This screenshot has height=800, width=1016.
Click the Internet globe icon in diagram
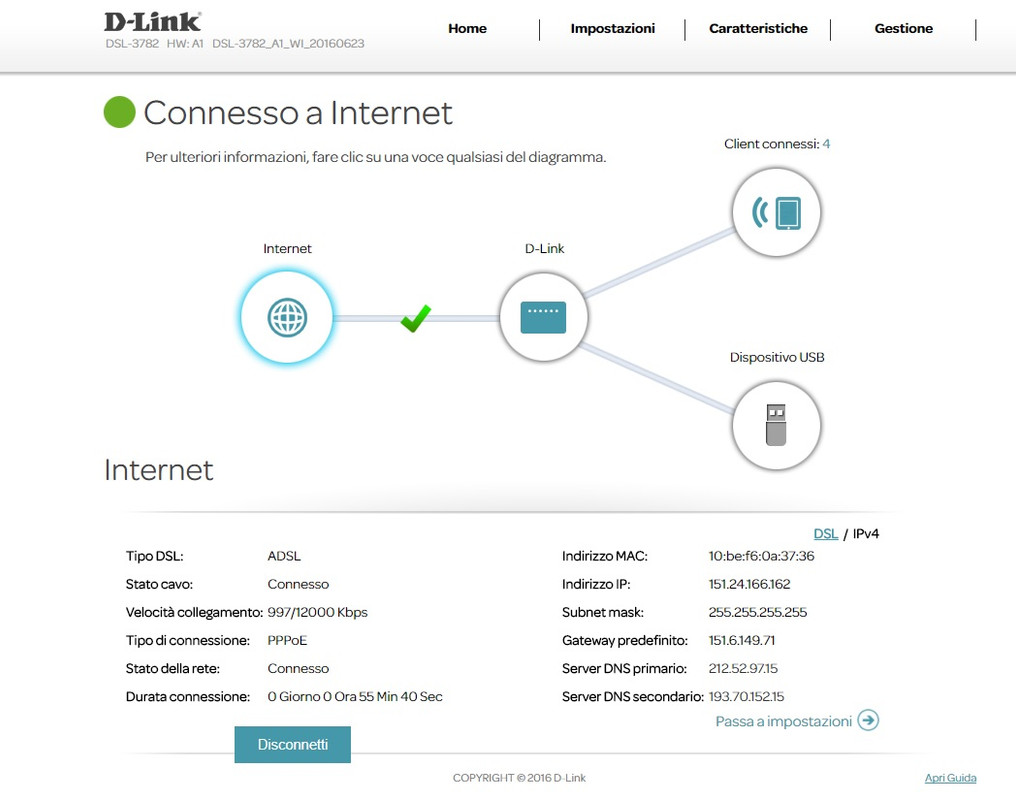point(287,317)
